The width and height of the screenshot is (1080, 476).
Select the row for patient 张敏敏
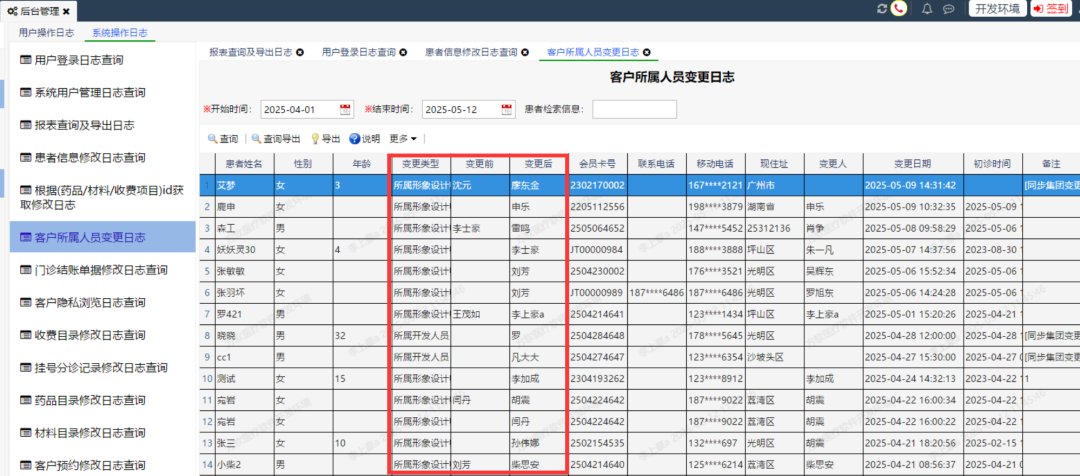[x=639, y=271]
